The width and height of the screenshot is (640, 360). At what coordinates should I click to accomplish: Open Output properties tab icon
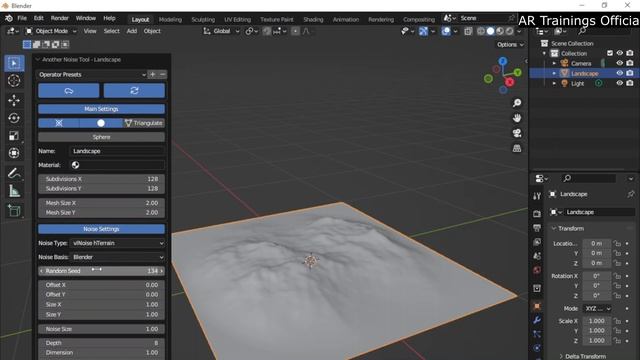(537, 228)
